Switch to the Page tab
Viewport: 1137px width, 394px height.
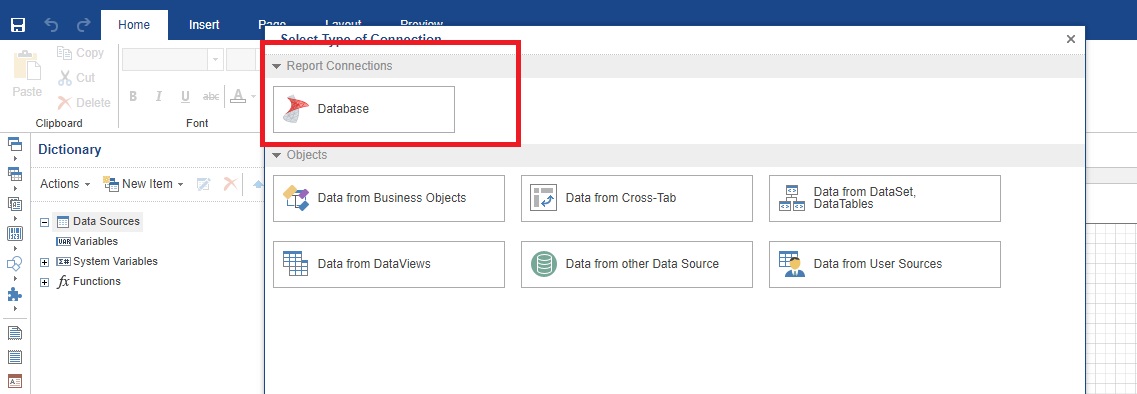pos(272,24)
